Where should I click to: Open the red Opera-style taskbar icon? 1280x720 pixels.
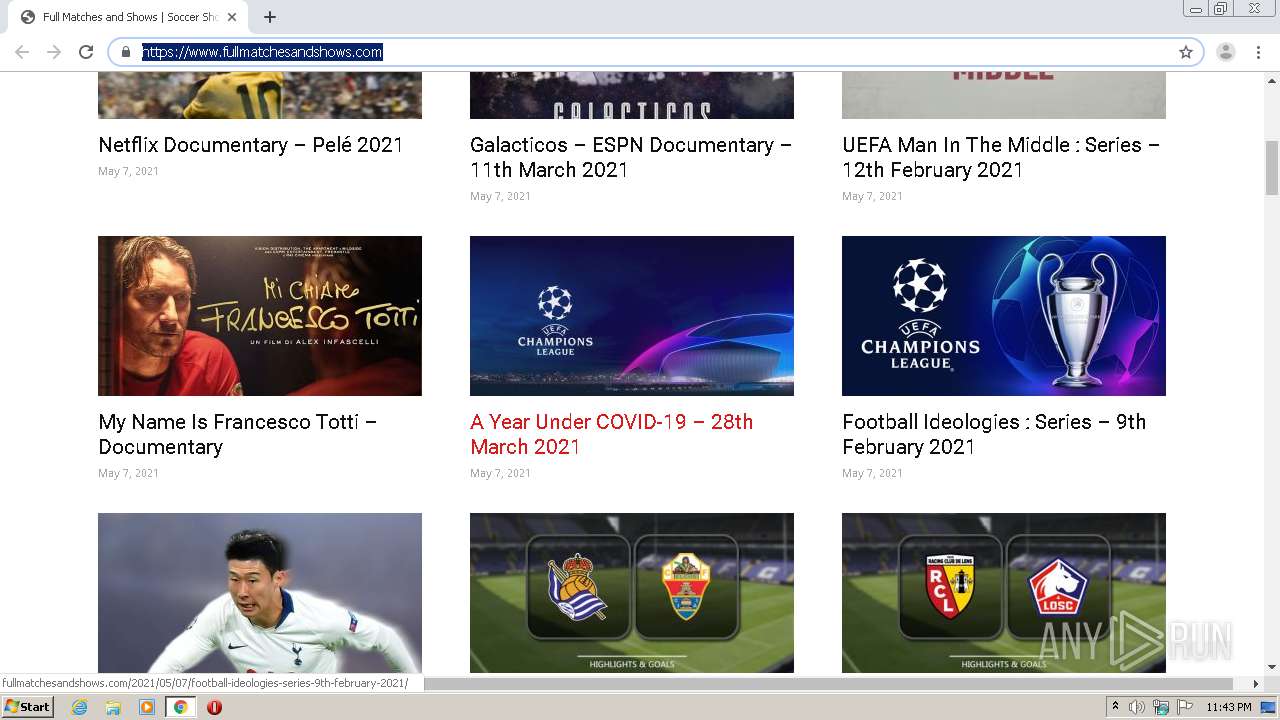pos(214,707)
